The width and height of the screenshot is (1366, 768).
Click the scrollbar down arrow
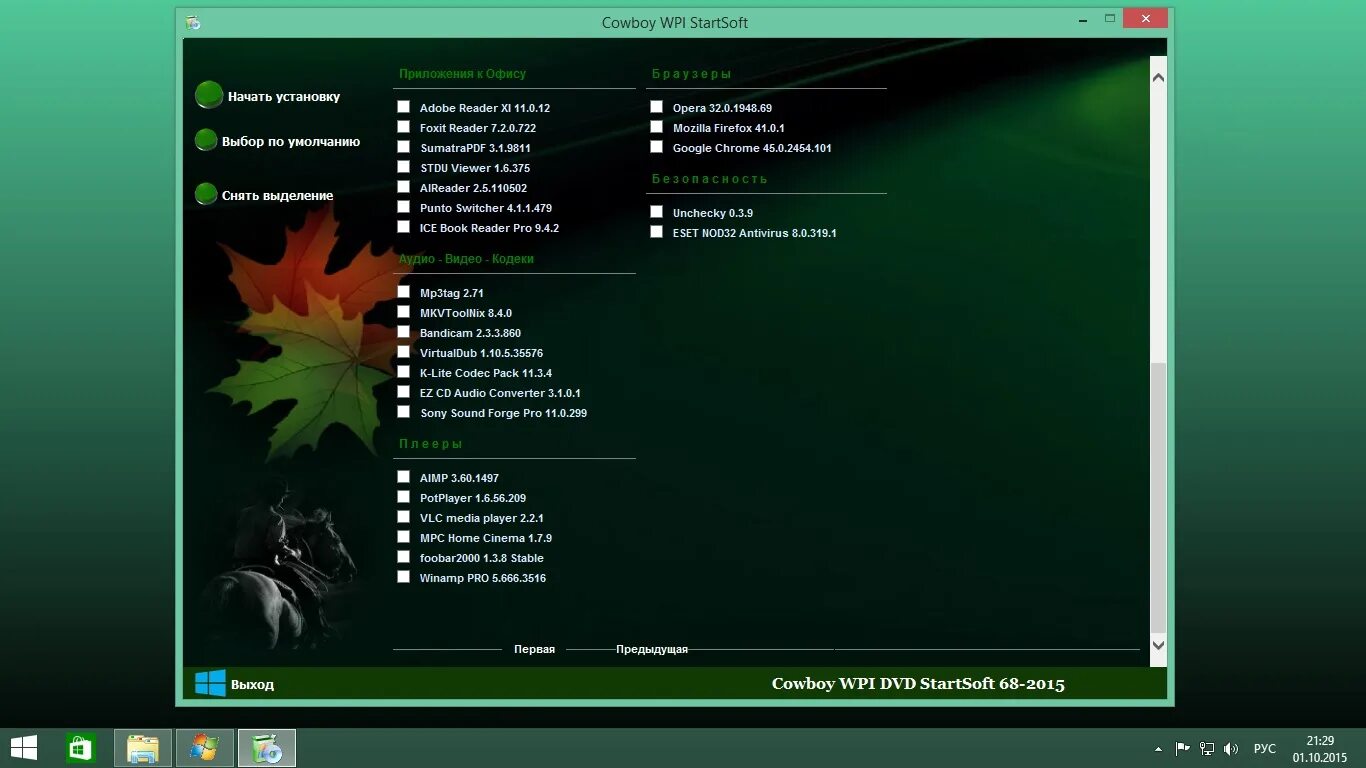point(1158,646)
